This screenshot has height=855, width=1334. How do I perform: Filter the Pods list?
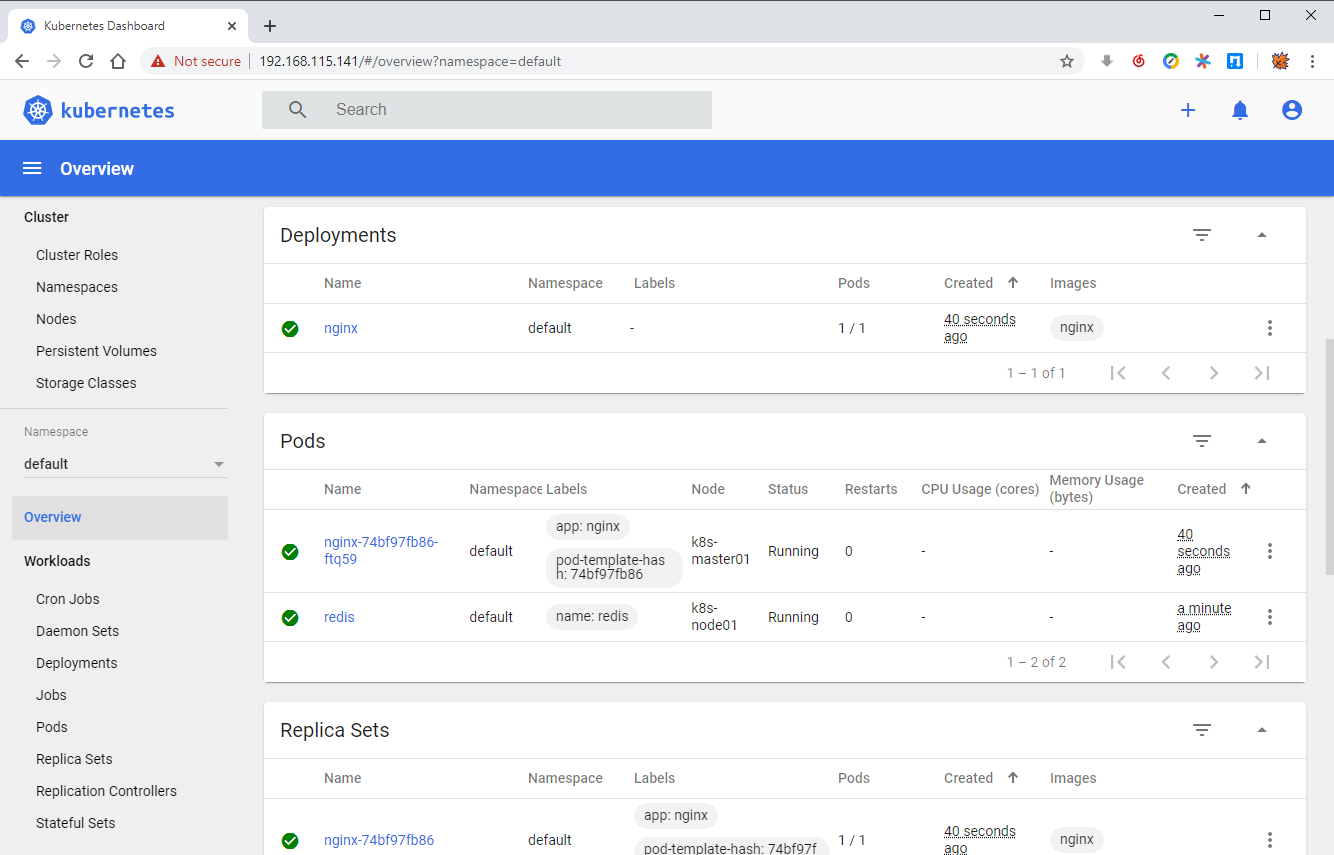(1202, 441)
